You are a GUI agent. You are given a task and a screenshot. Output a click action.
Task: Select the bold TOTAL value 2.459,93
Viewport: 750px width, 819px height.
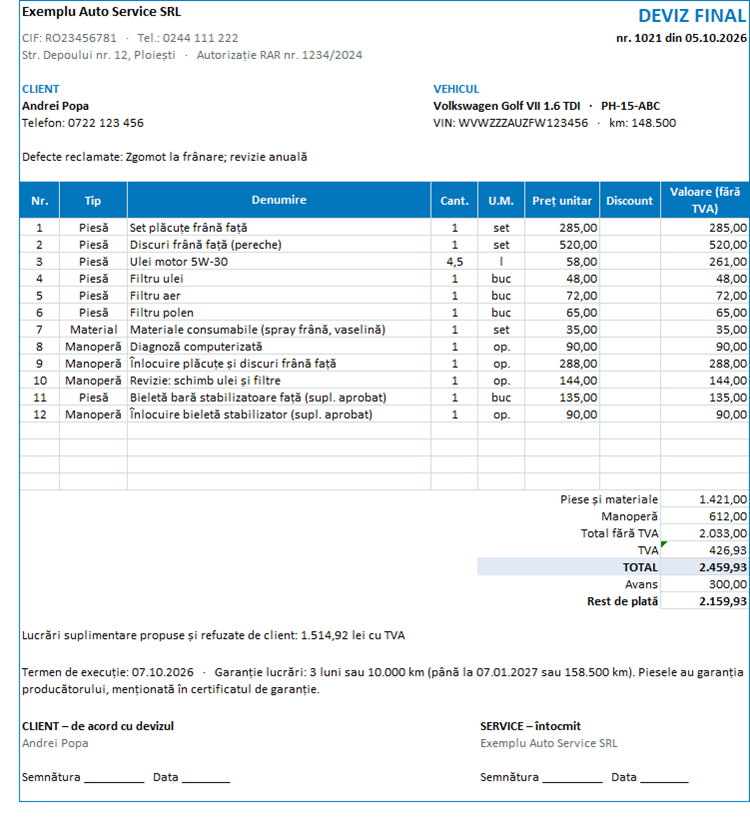point(705,567)
